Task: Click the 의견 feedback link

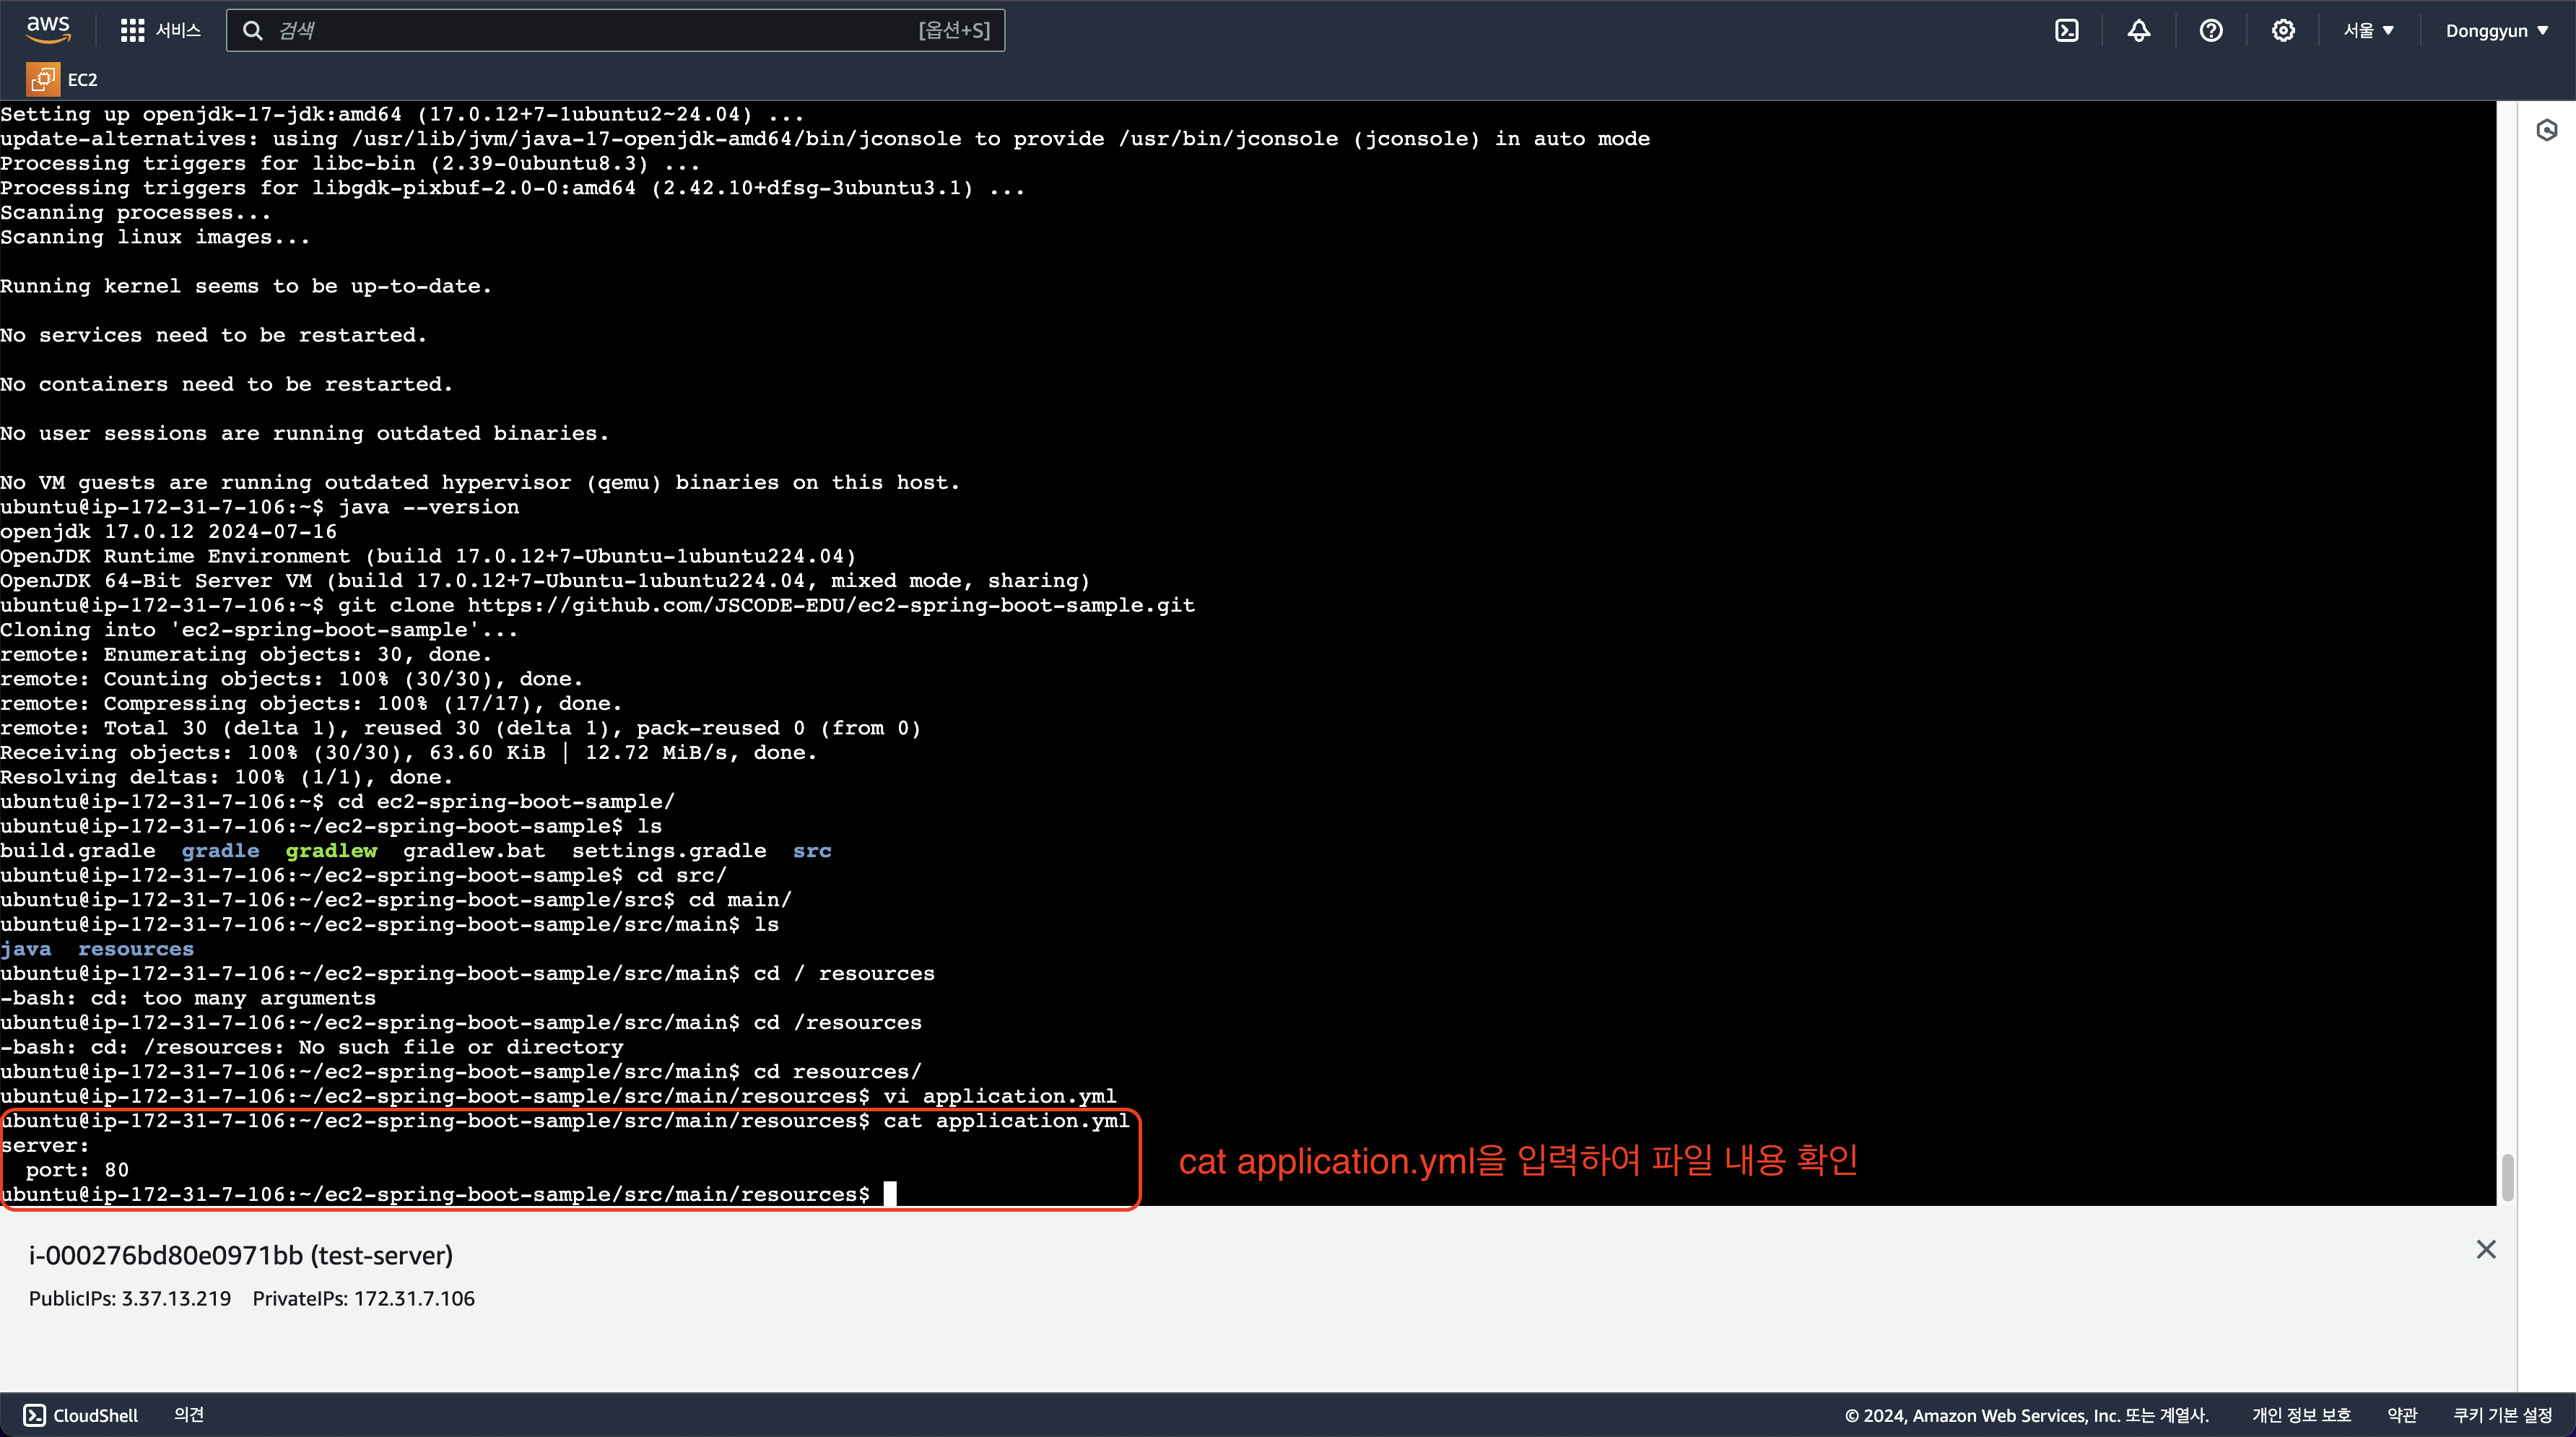Action: [188, 1414]
